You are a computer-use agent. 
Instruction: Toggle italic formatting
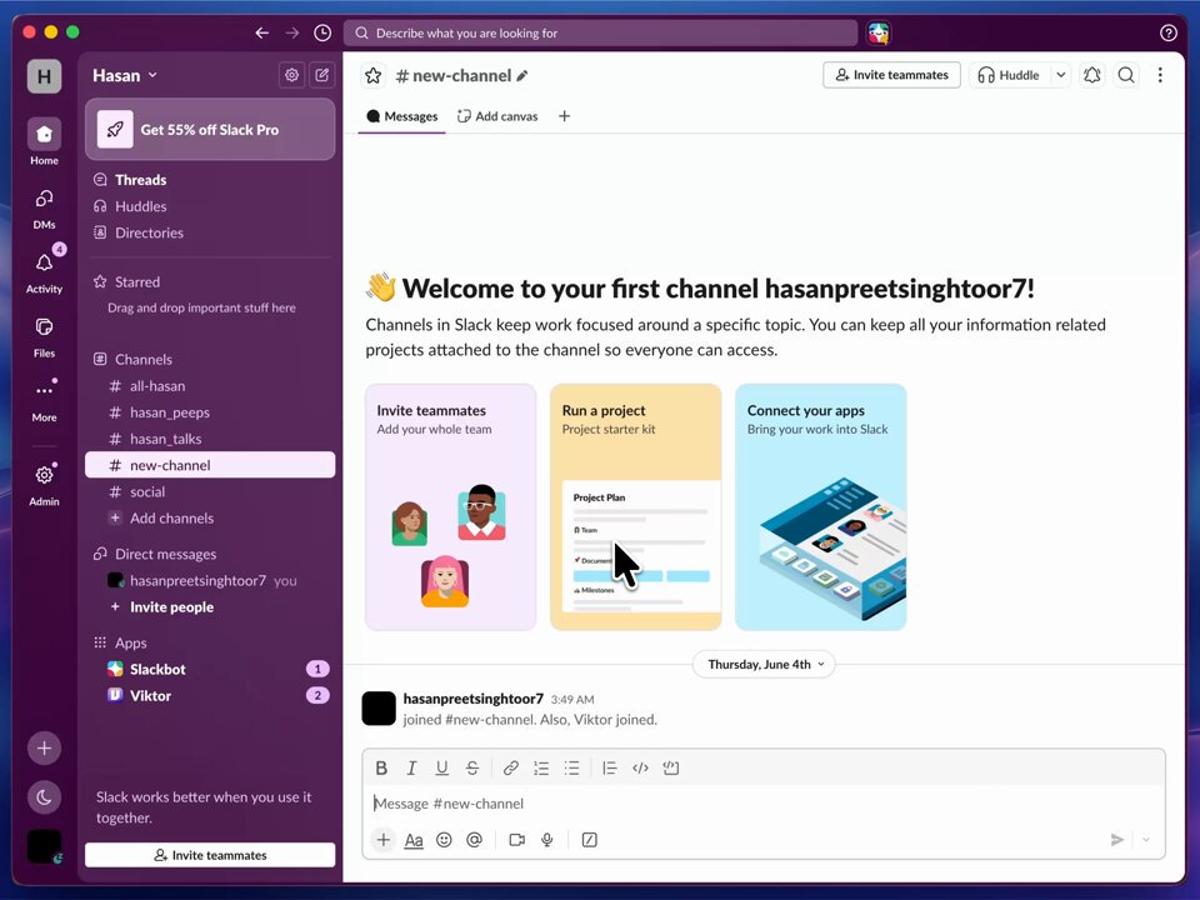(x=411, y=768)
